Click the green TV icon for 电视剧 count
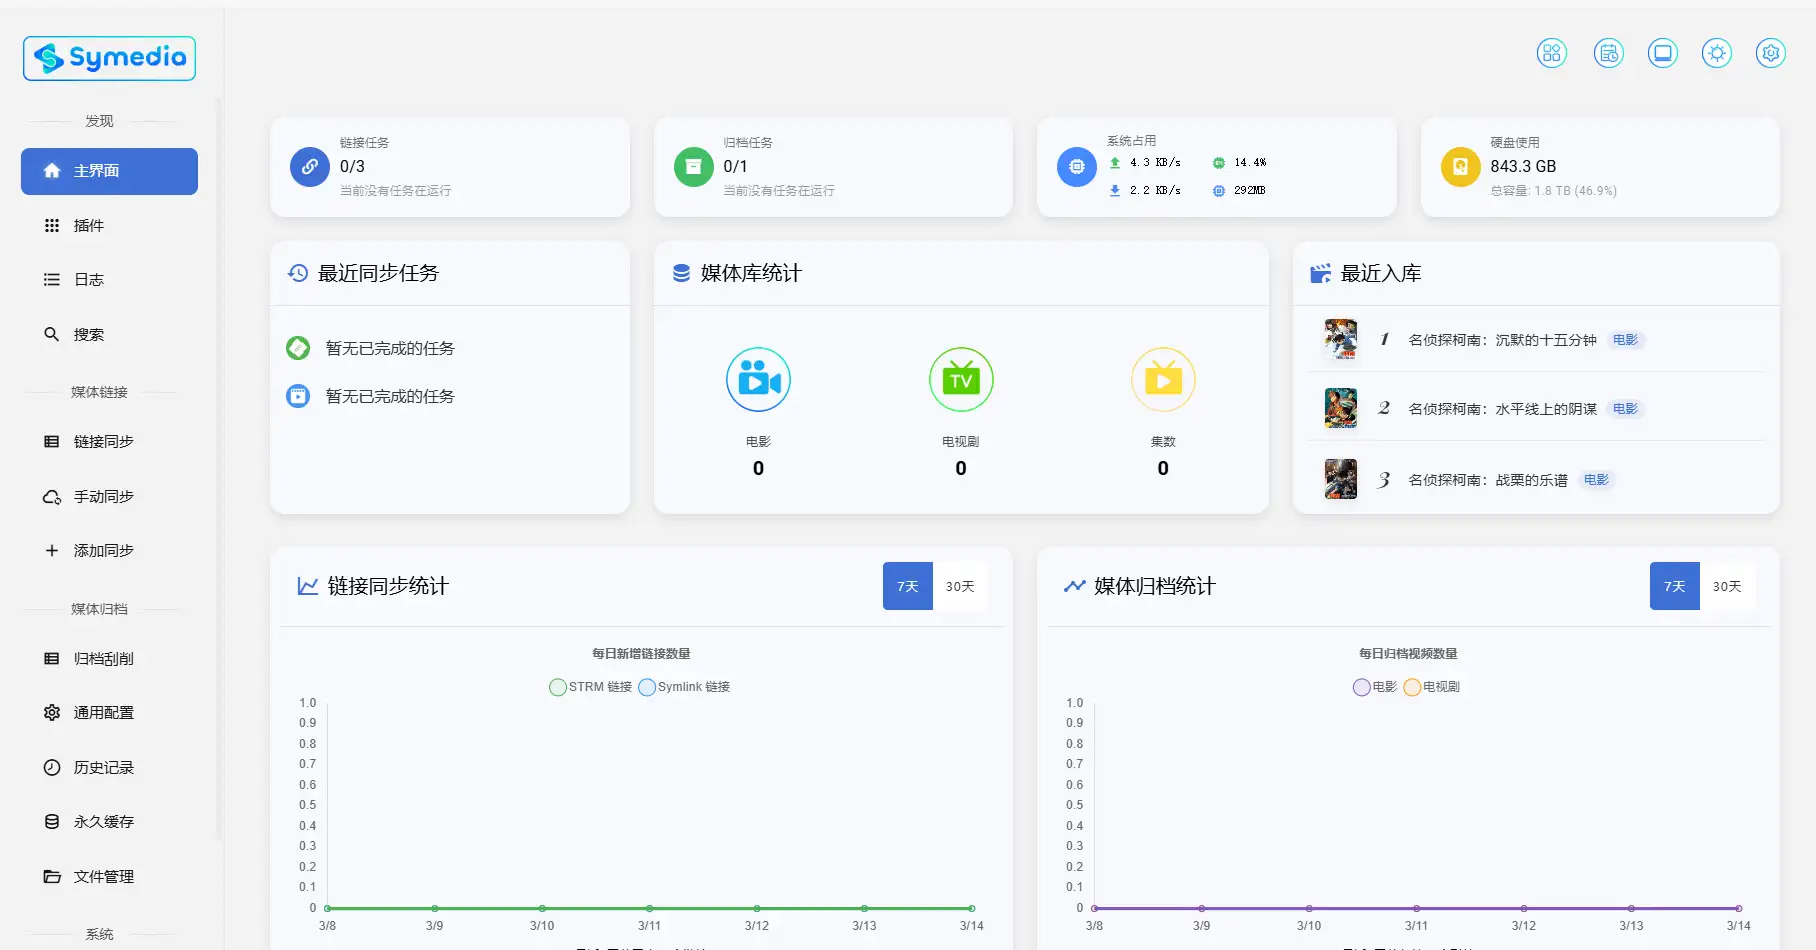1816x950 pixels. (961, 379)
